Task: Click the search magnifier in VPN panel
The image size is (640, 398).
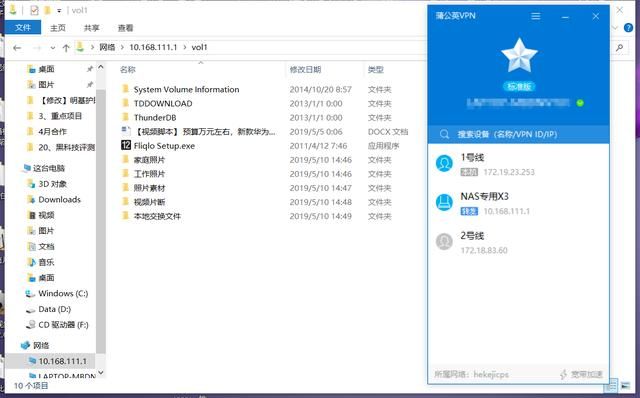Action: (444, 134)
